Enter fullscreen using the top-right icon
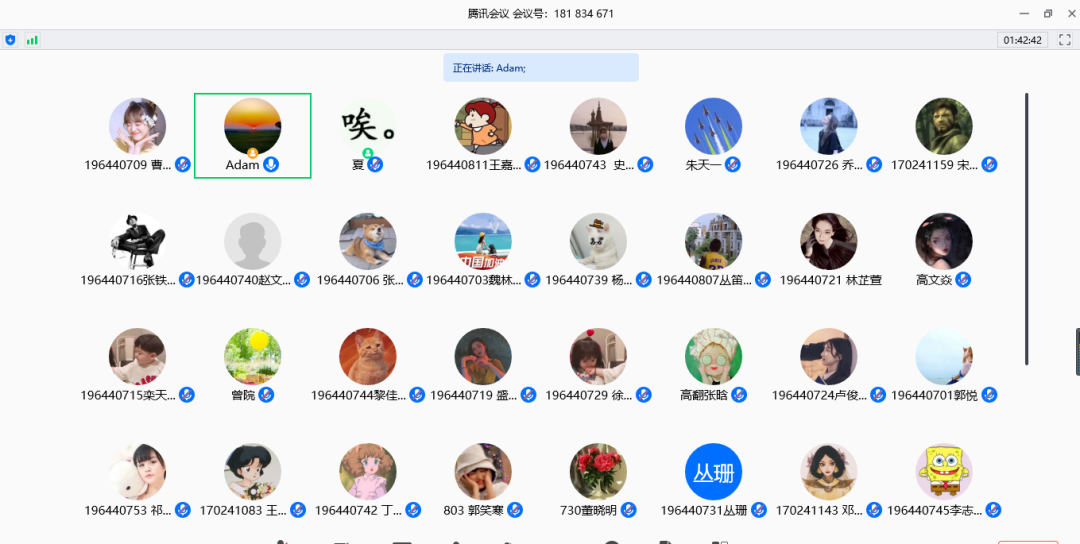Viewport: 1080px width, 544px height. pyautogui.click(x=1064, y=40)
